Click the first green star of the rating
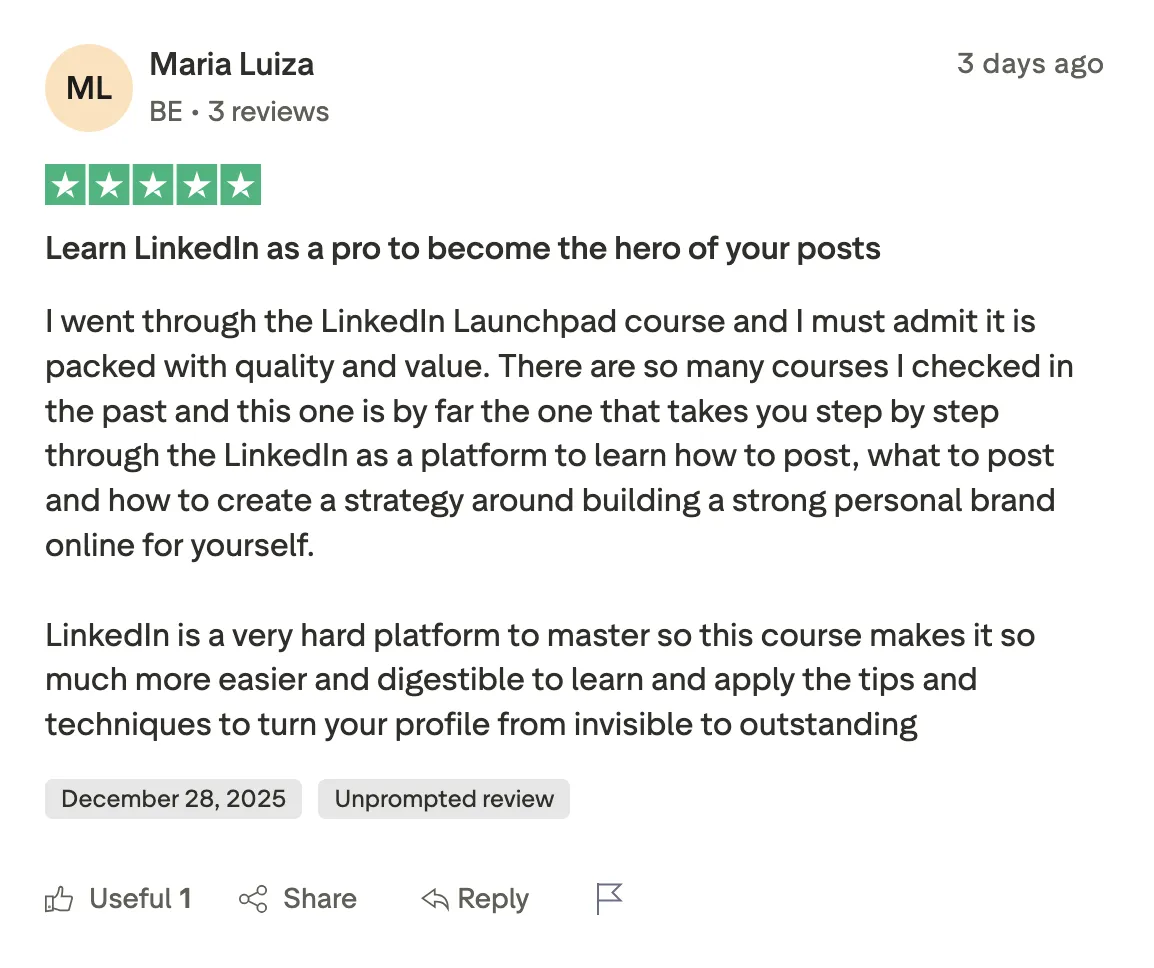1154x968 pixels. pos(65,184)
